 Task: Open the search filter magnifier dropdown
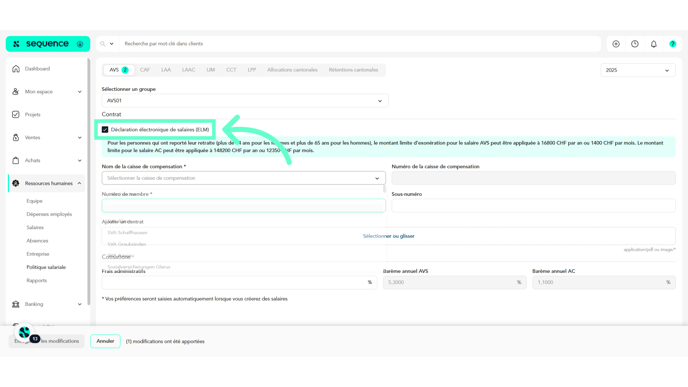pyautogui.click(x=107, y=44)
